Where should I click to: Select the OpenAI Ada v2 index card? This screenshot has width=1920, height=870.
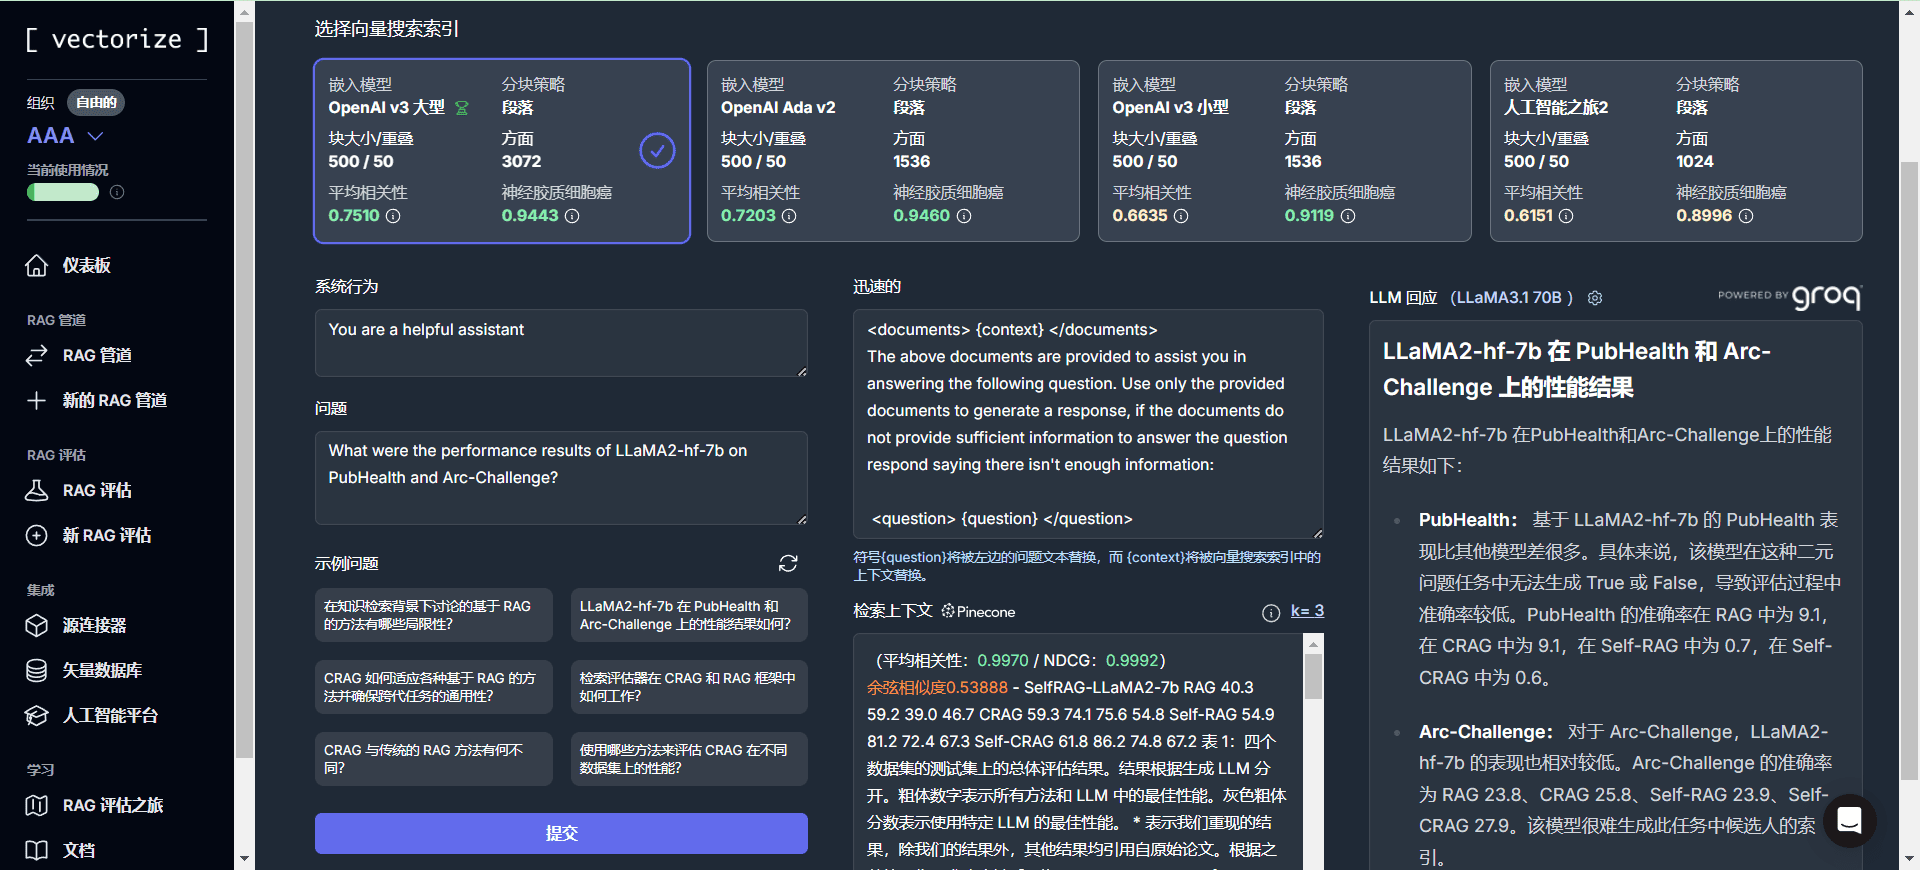click(893, 151)
